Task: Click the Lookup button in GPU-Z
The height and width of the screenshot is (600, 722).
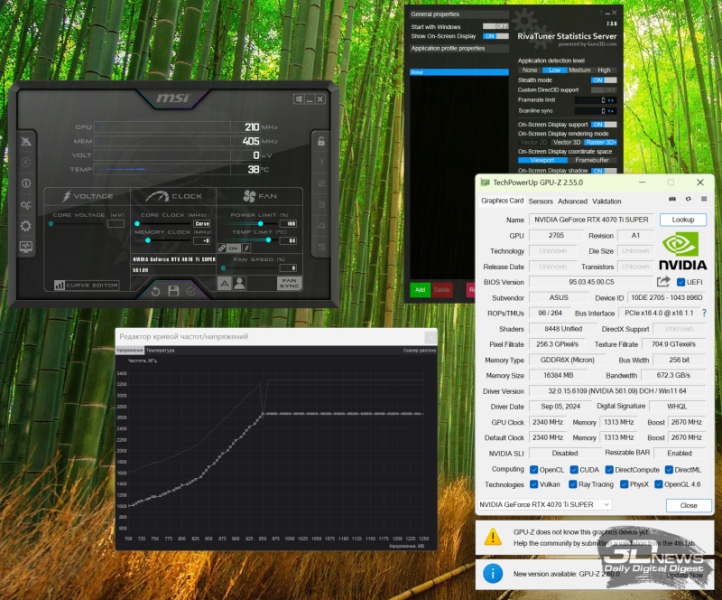Action: pos(682,220)
